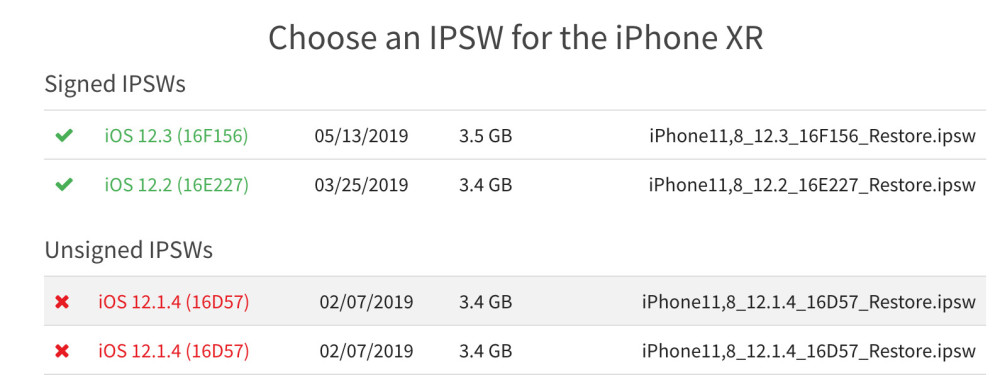Click the Signed IPSWs section heading
Image resolution: width=1000 pixels, height=375 pixels.
[x=115, y=84]
